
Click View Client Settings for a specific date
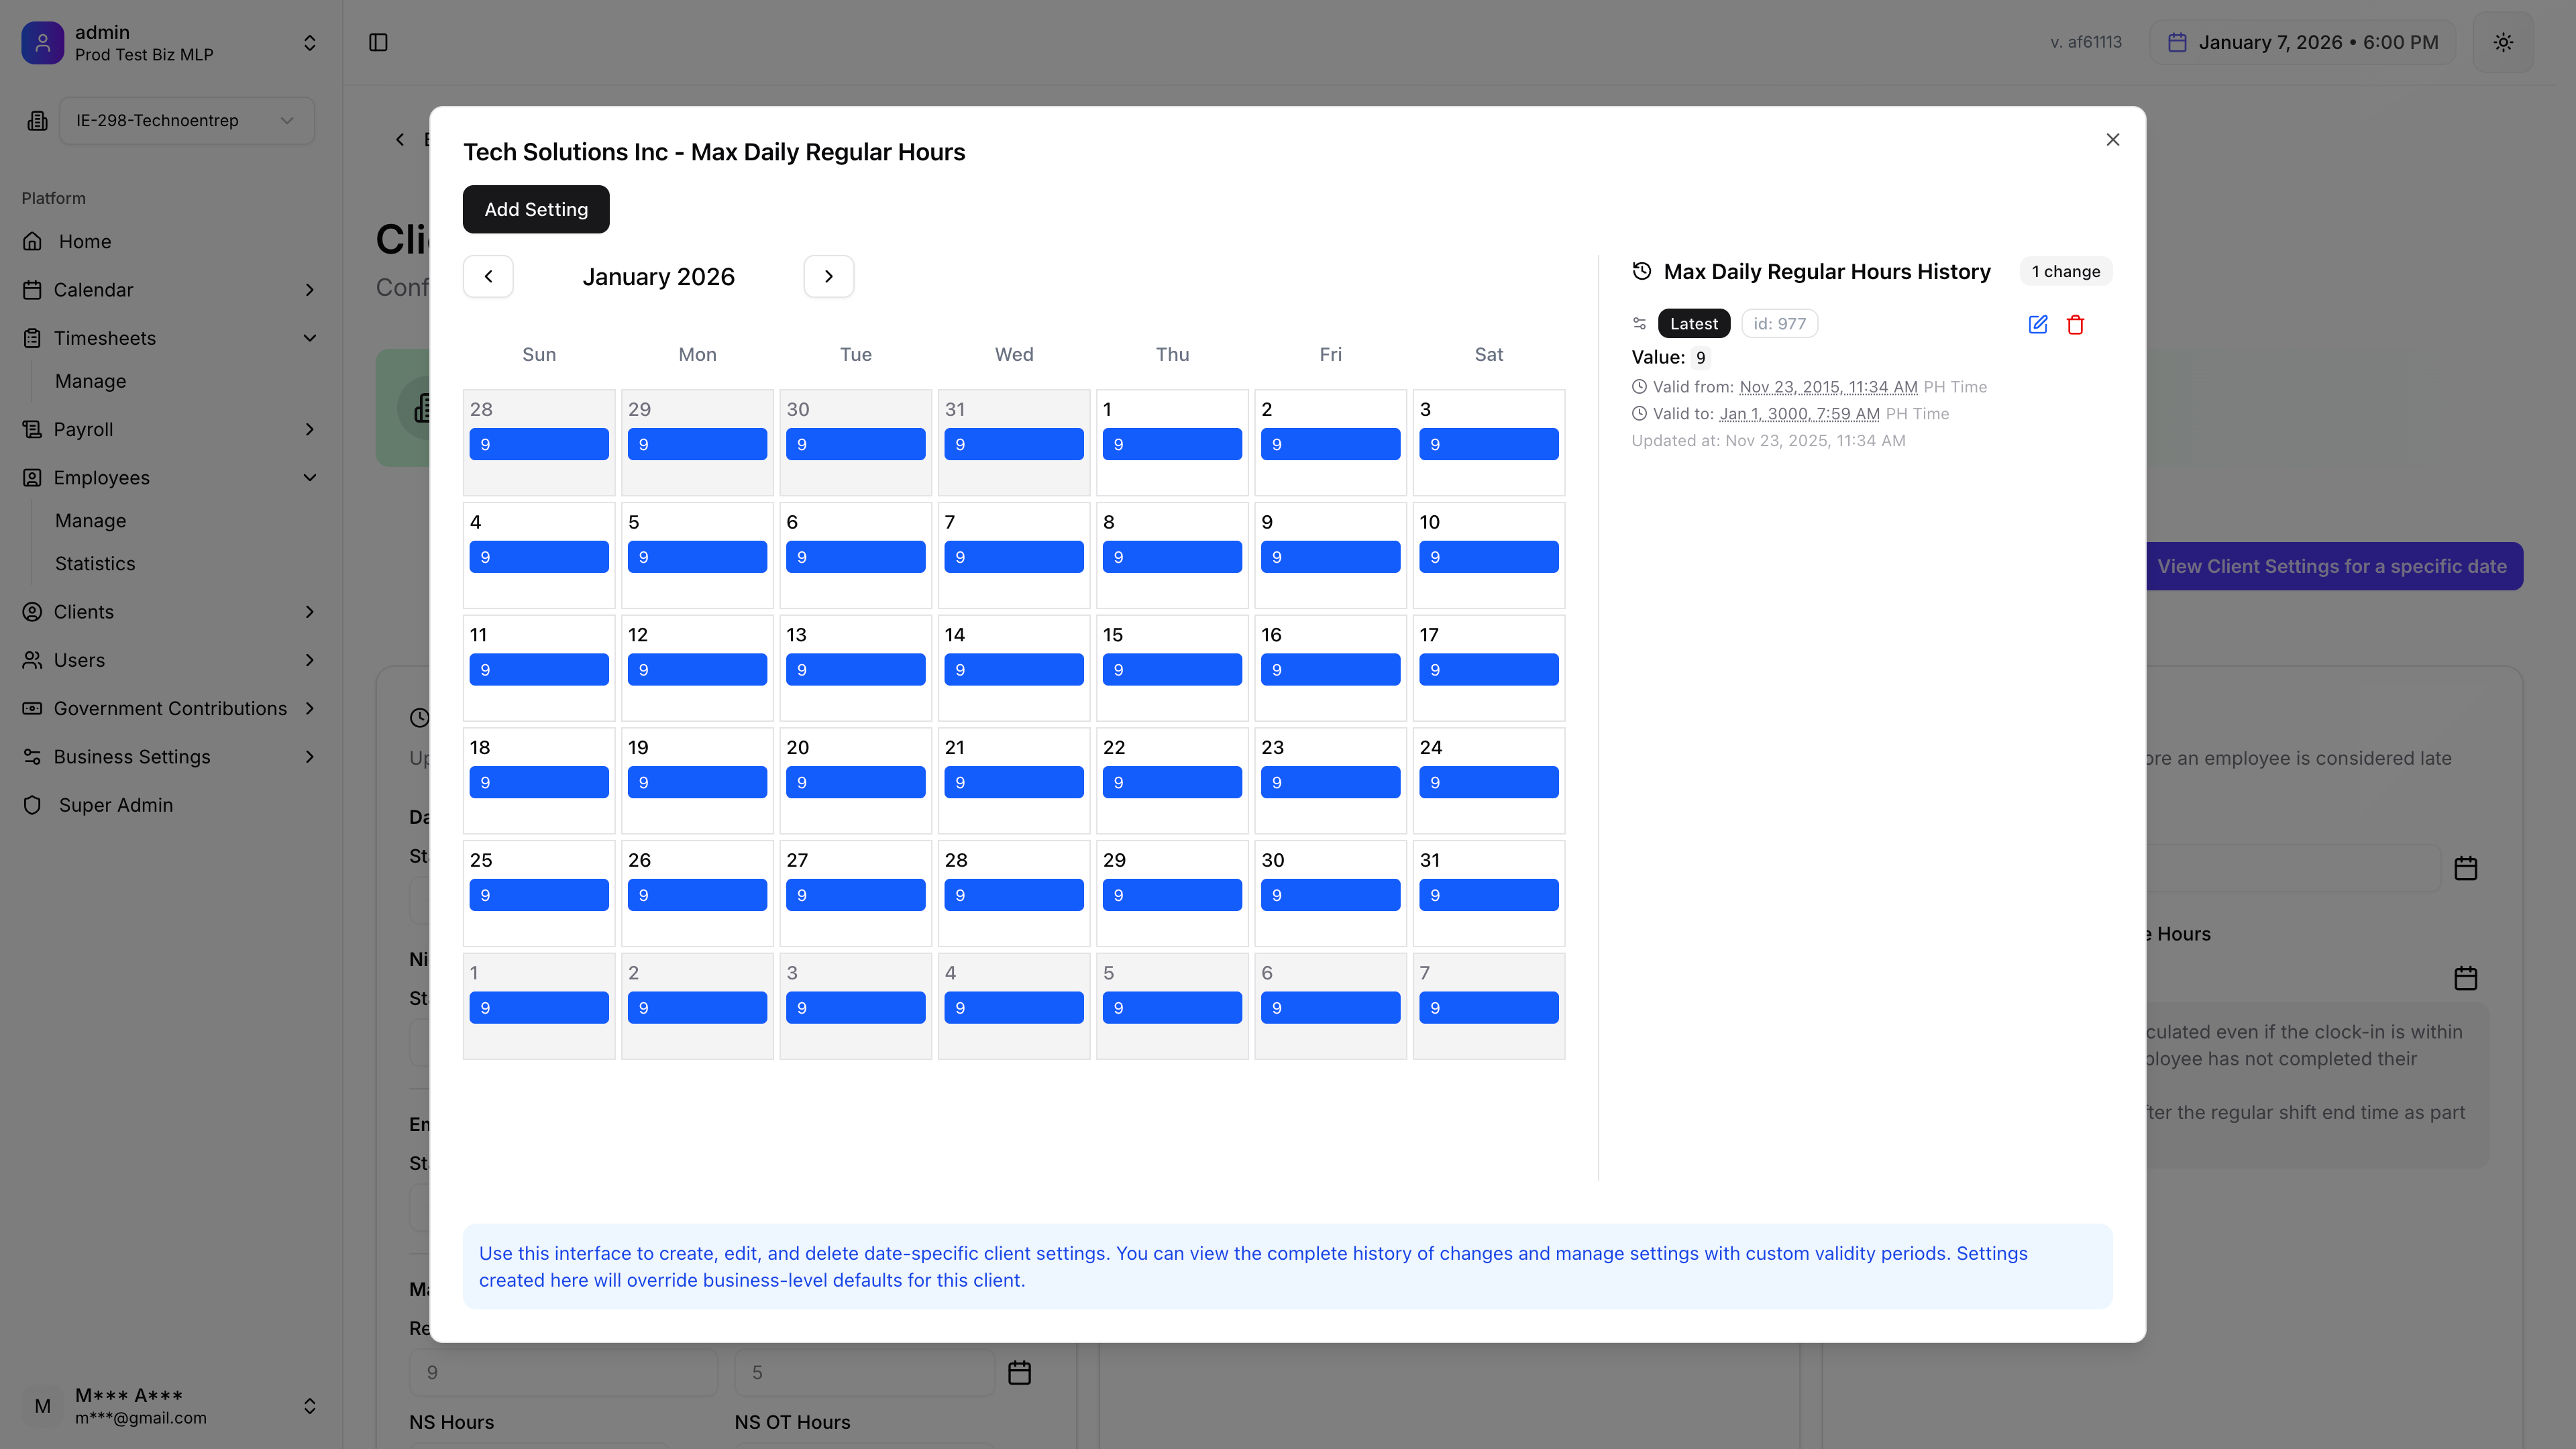point(2333,566)
